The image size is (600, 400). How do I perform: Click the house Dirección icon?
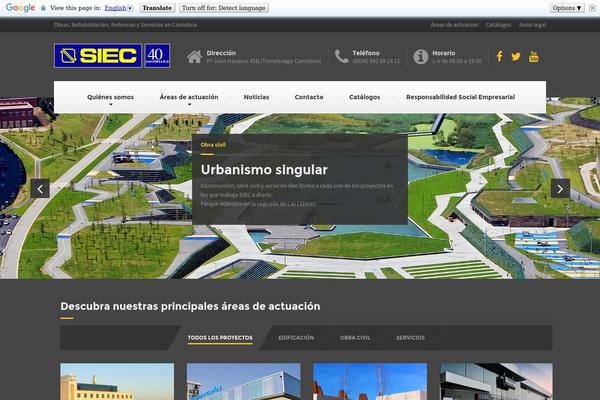coord(194,57)
